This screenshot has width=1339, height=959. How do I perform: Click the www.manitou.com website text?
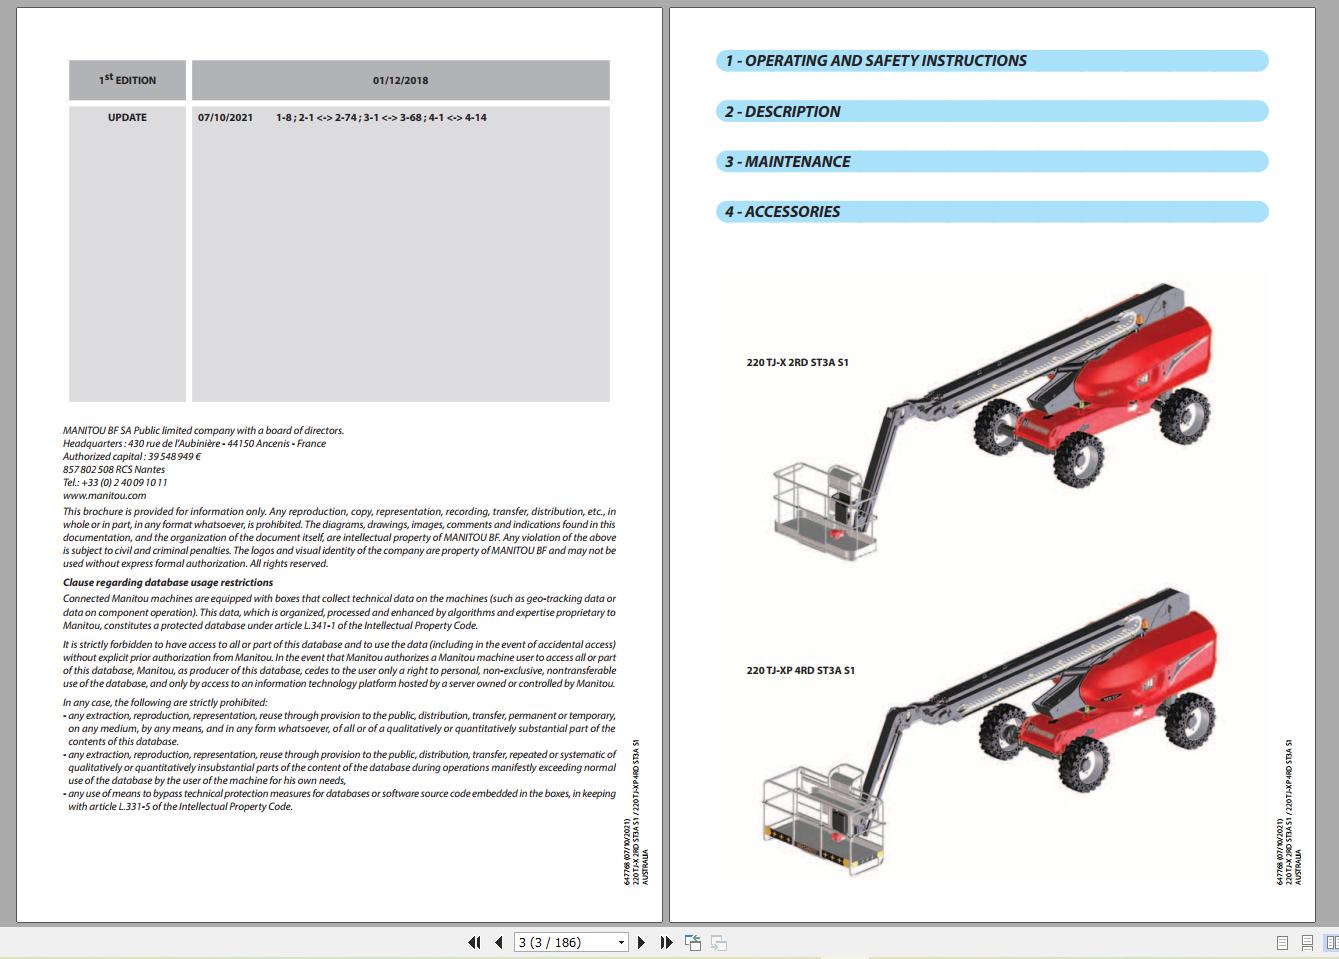tap(104, 495)
